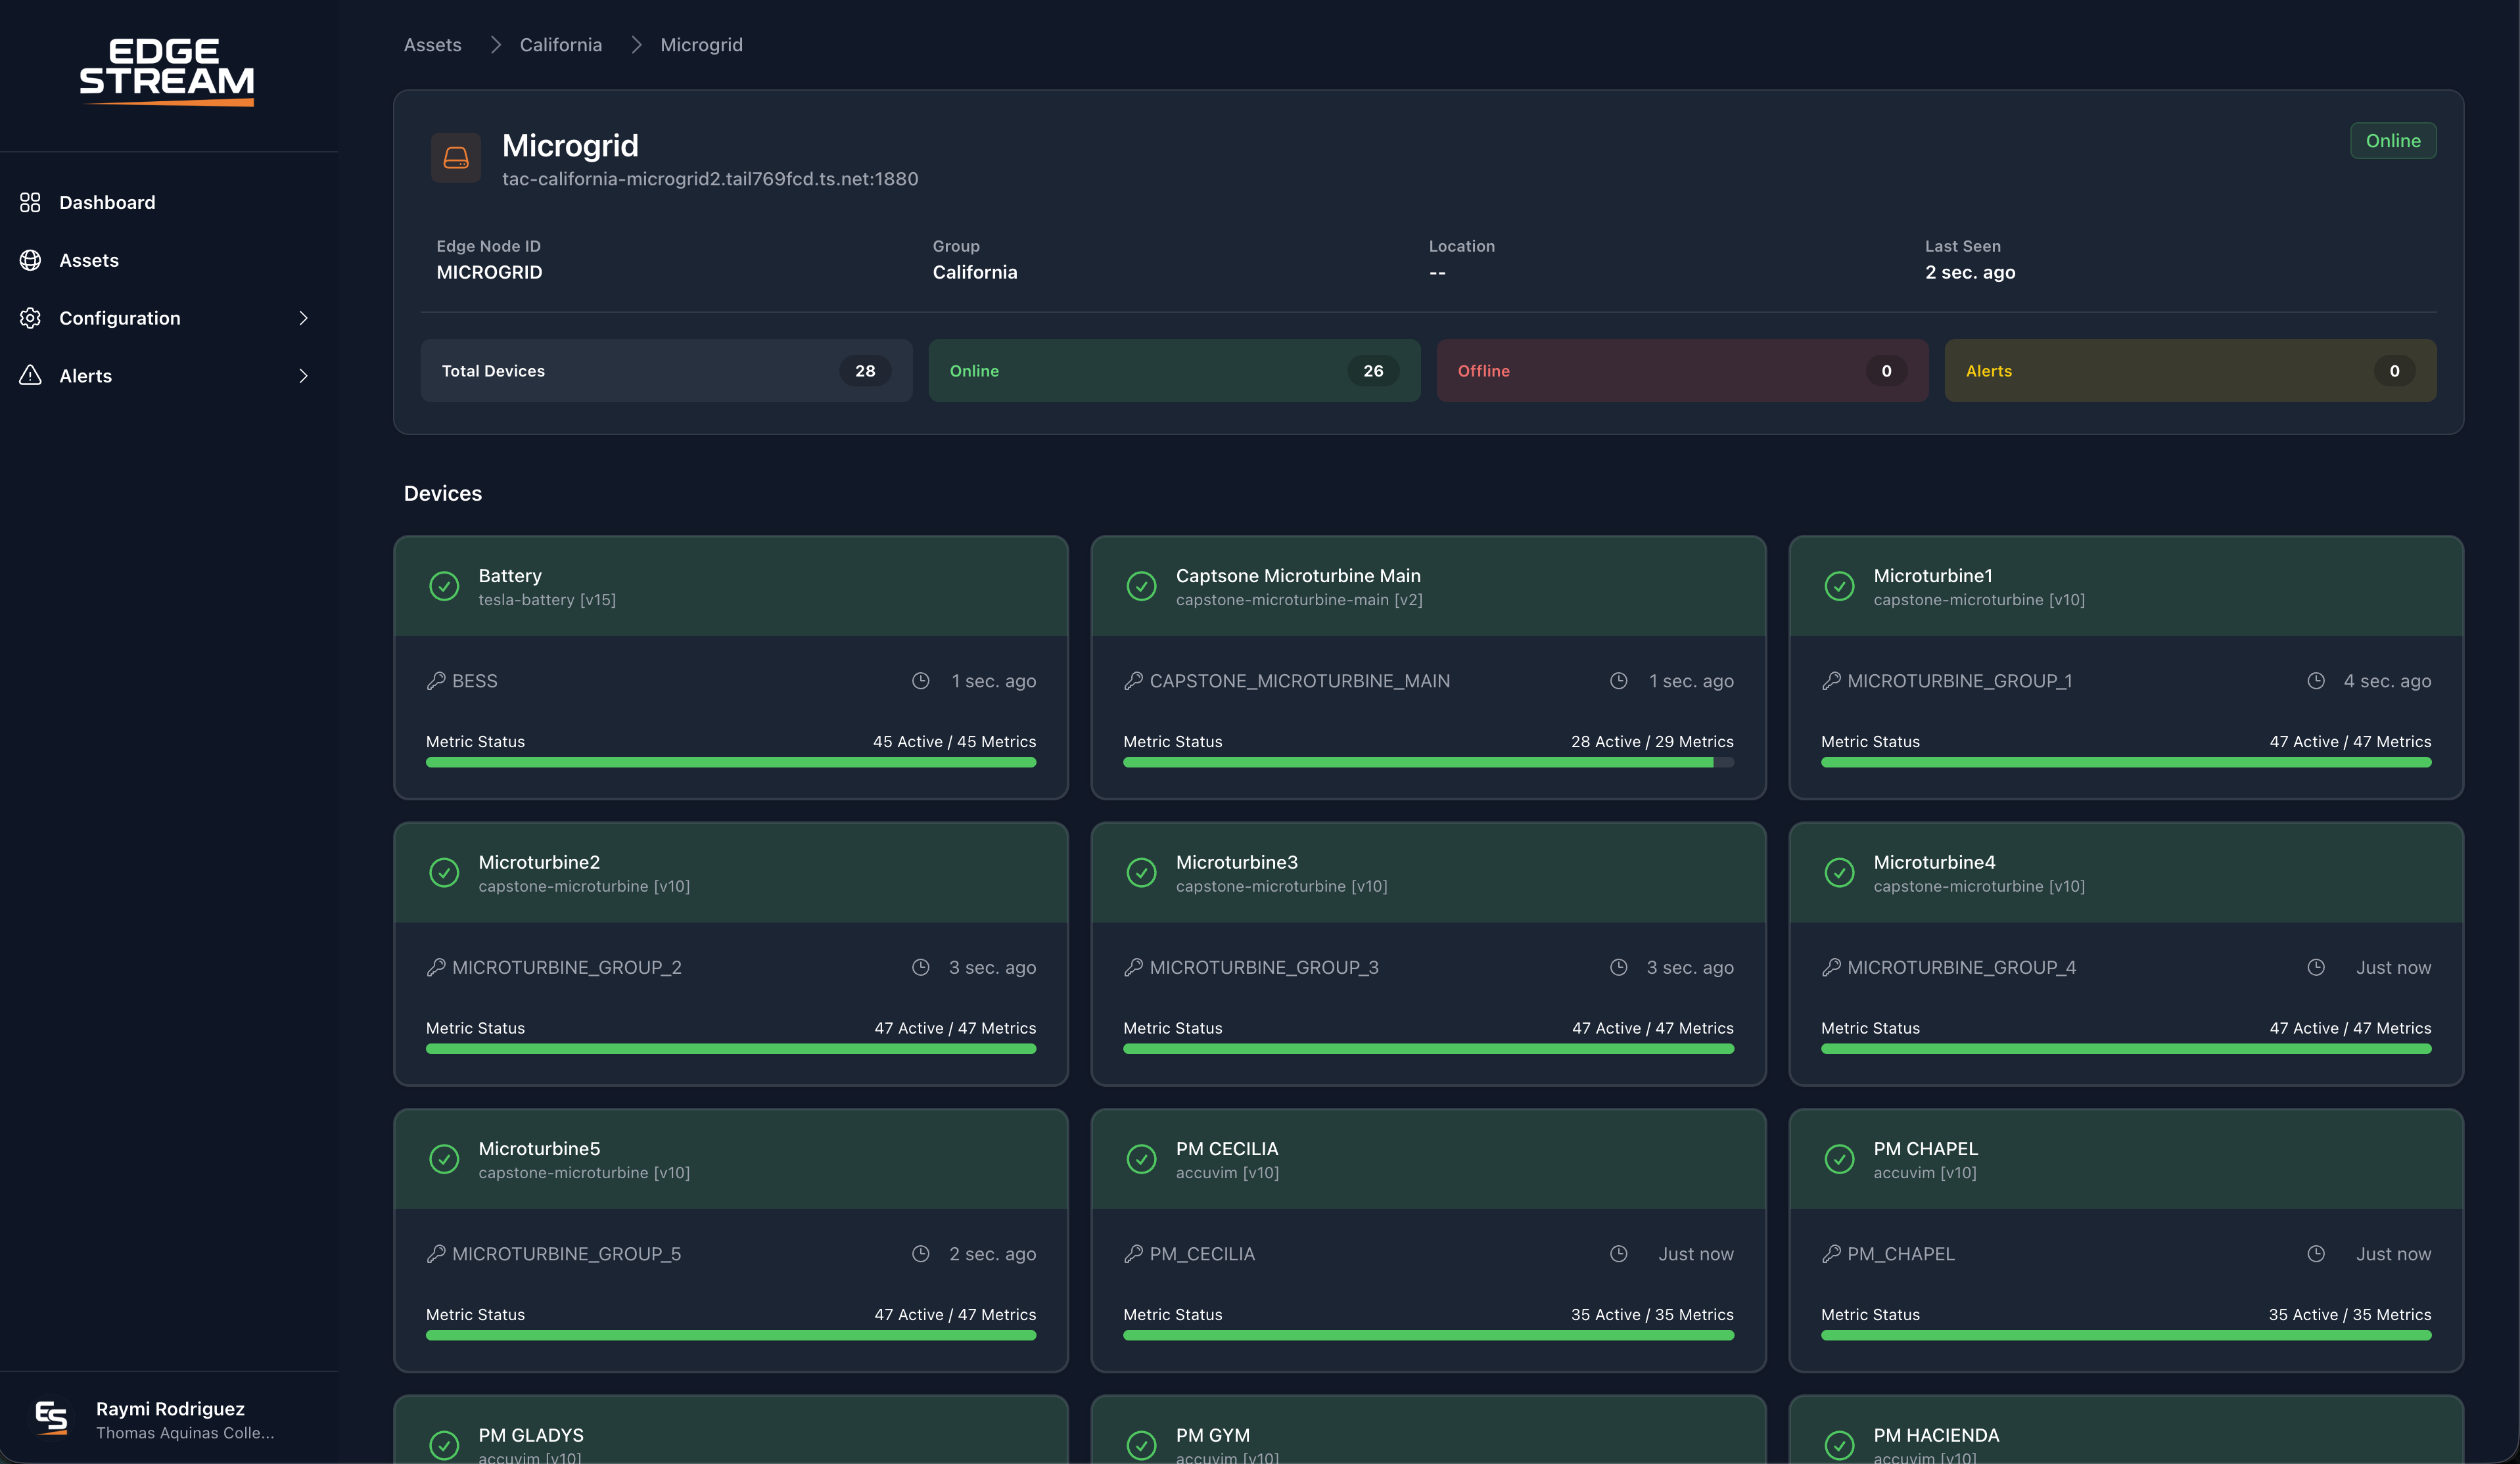Click the Configuration gear icon

tap(30, 318)
